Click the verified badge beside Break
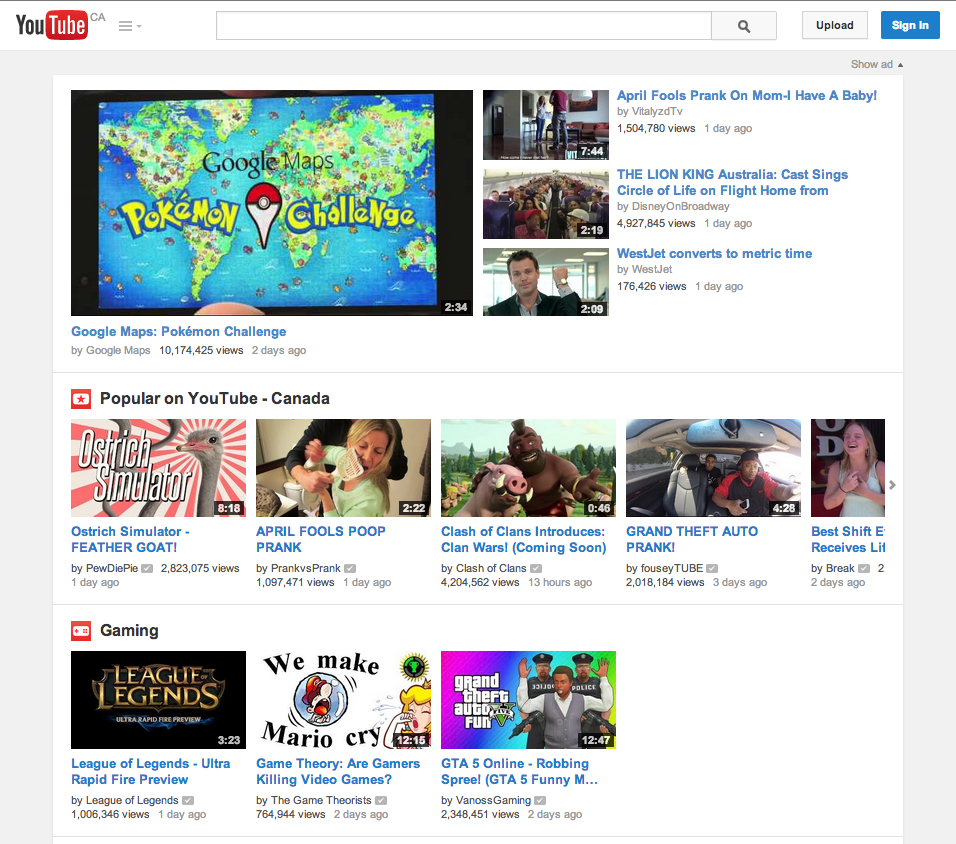956x844 pixels. (x=864, y=568)
